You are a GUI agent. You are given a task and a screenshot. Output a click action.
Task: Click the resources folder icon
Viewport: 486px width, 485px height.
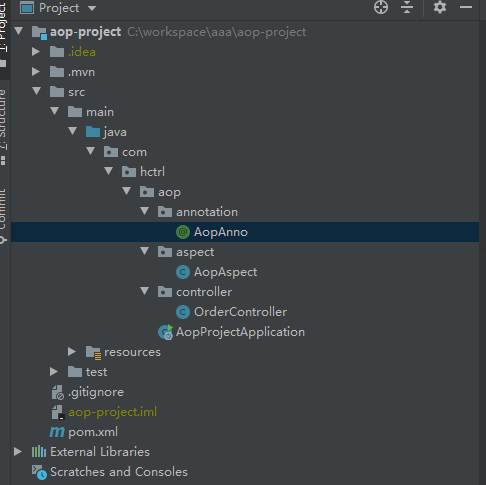pyautogui.click(x=93, y=353)
